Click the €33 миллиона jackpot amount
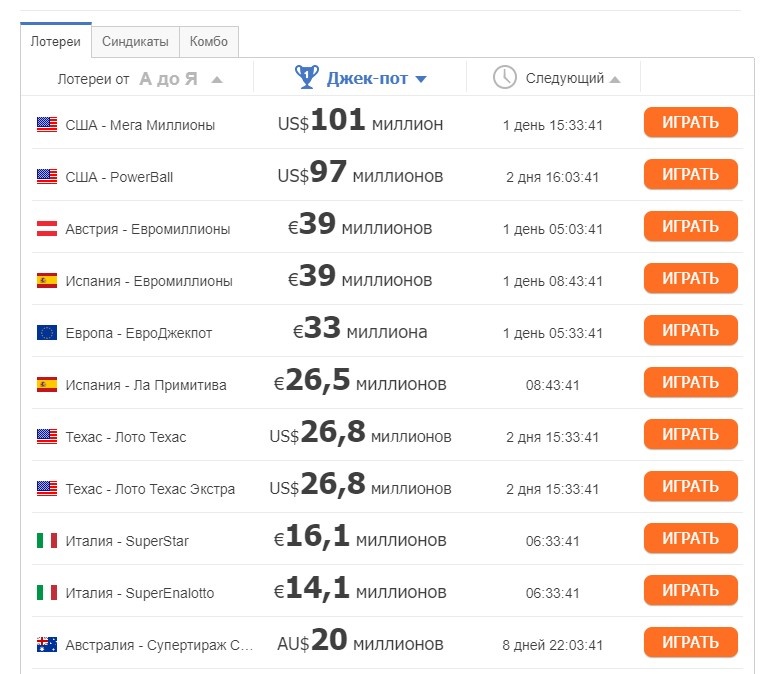Image resolution: width=766 pixels, height=674 pixels. coord(360,329)
